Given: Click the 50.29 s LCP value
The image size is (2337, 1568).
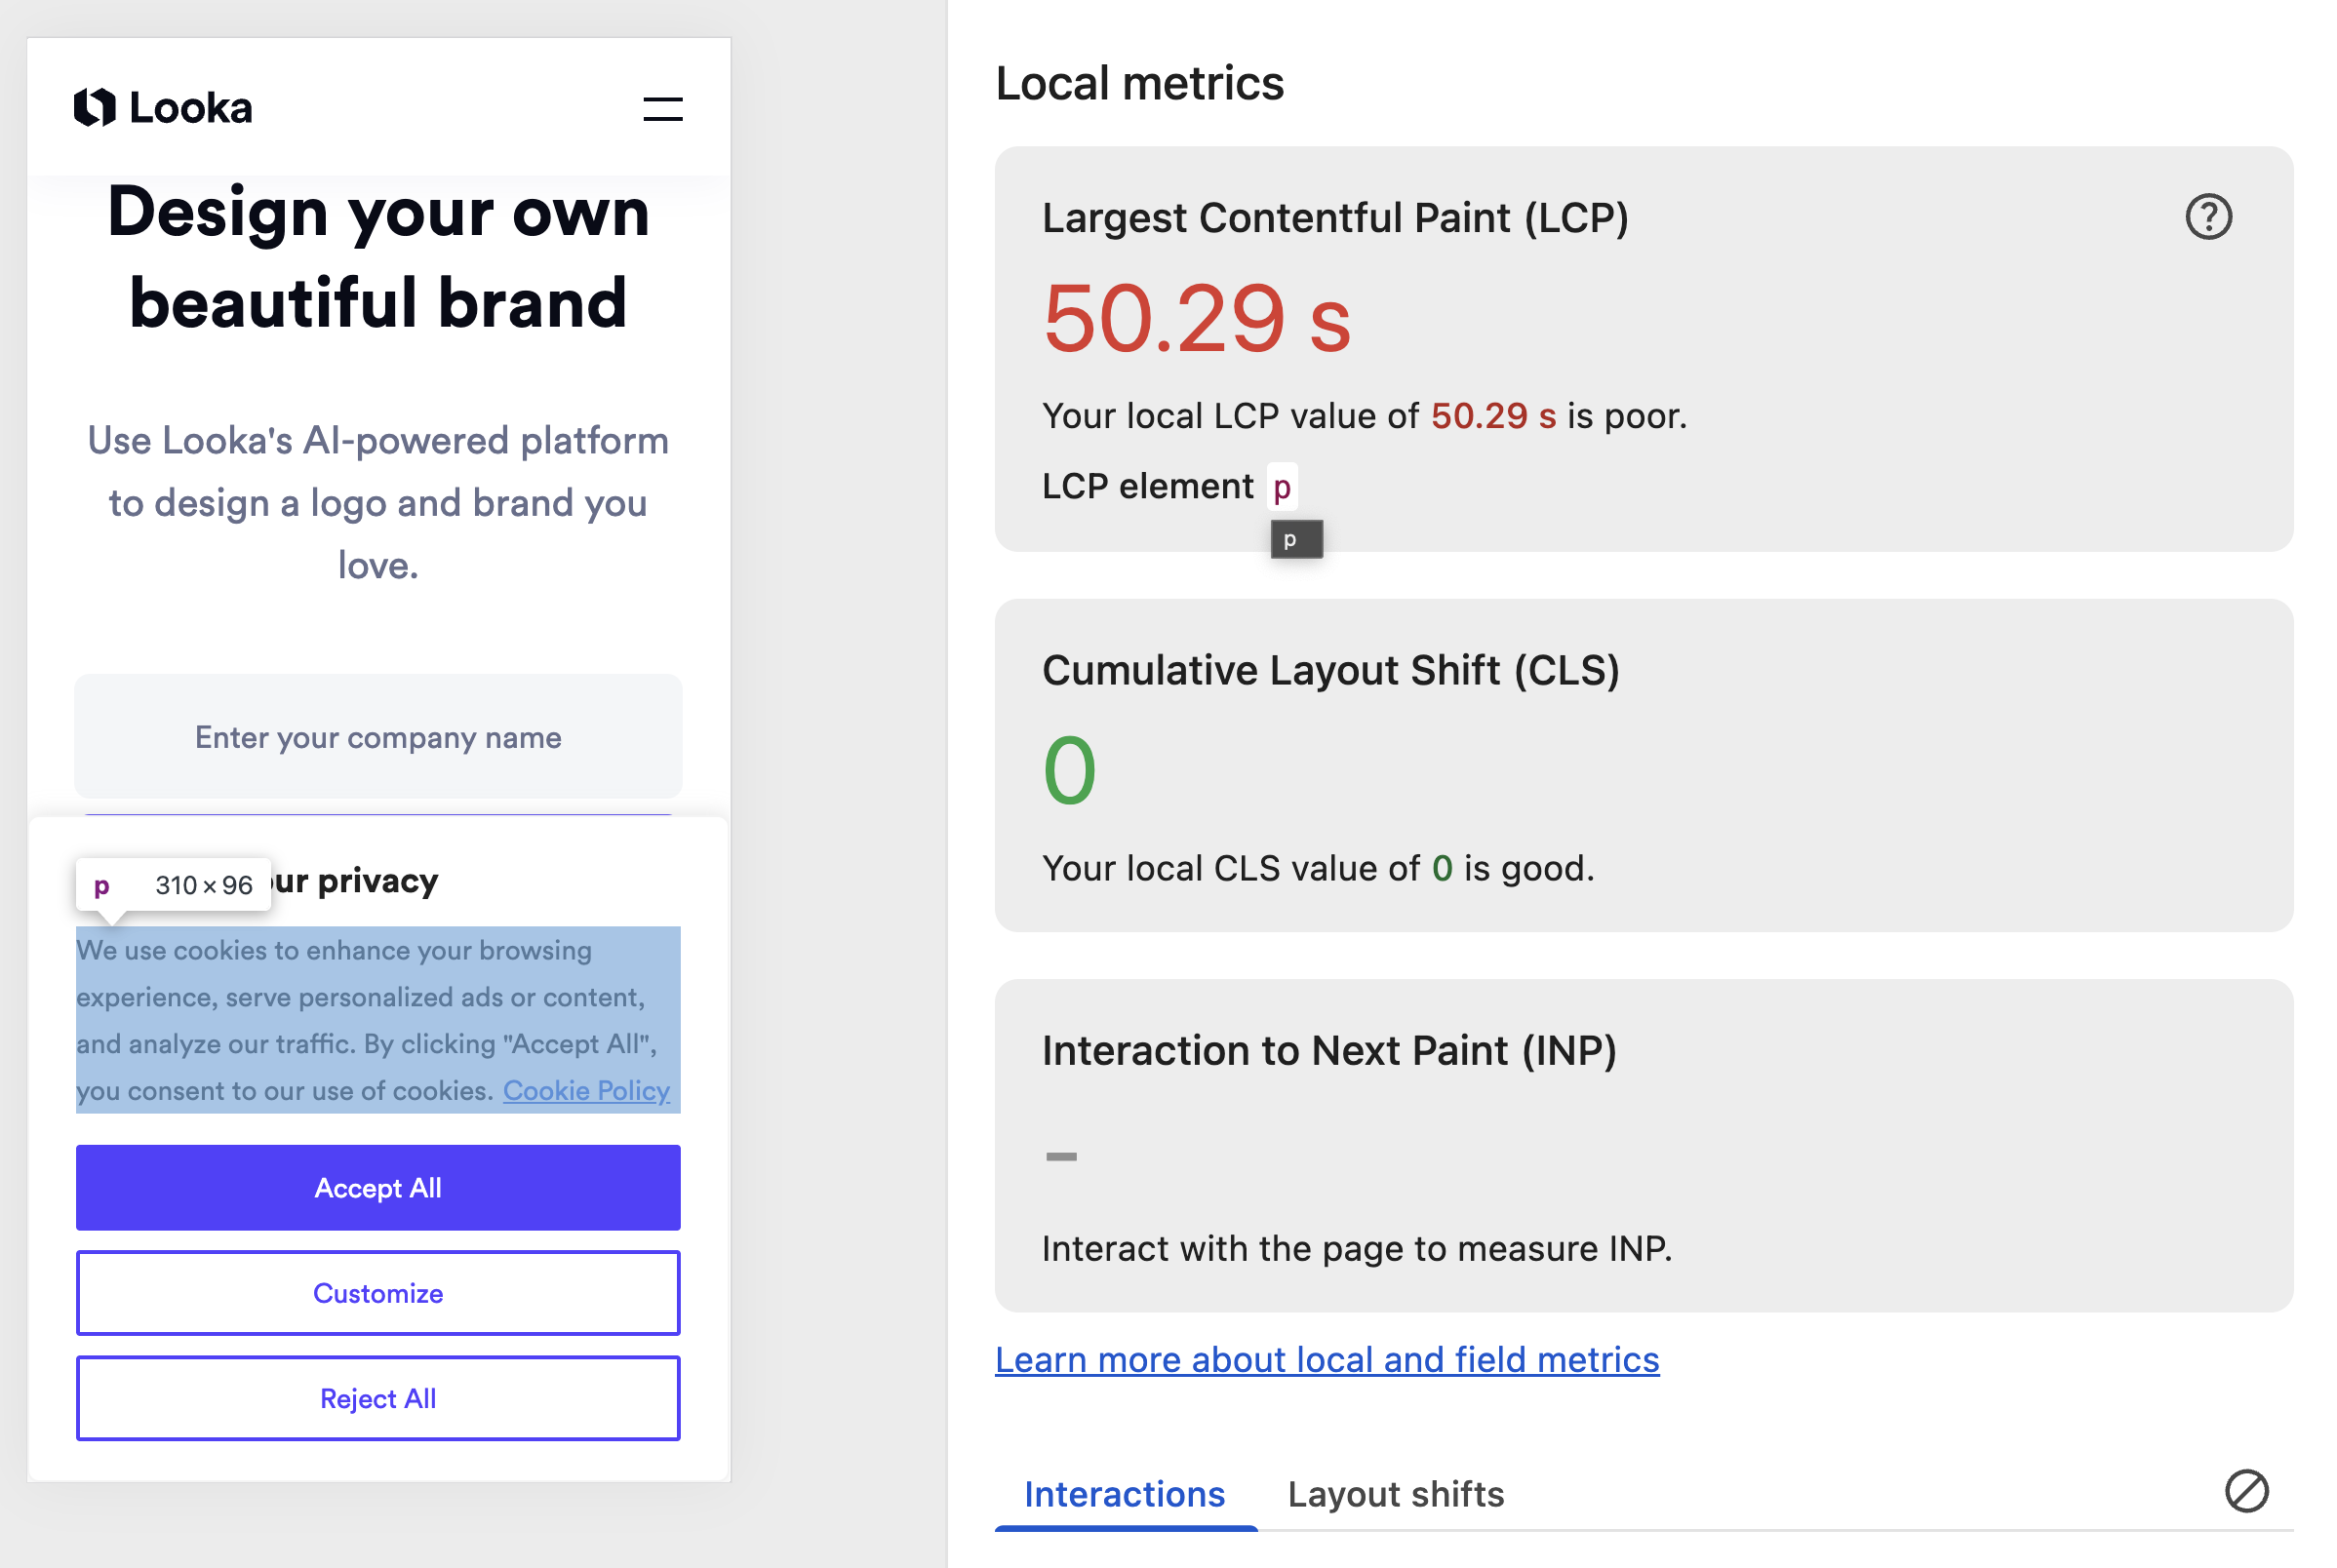Looking at the screenshot, I should tap(1196, 320).
